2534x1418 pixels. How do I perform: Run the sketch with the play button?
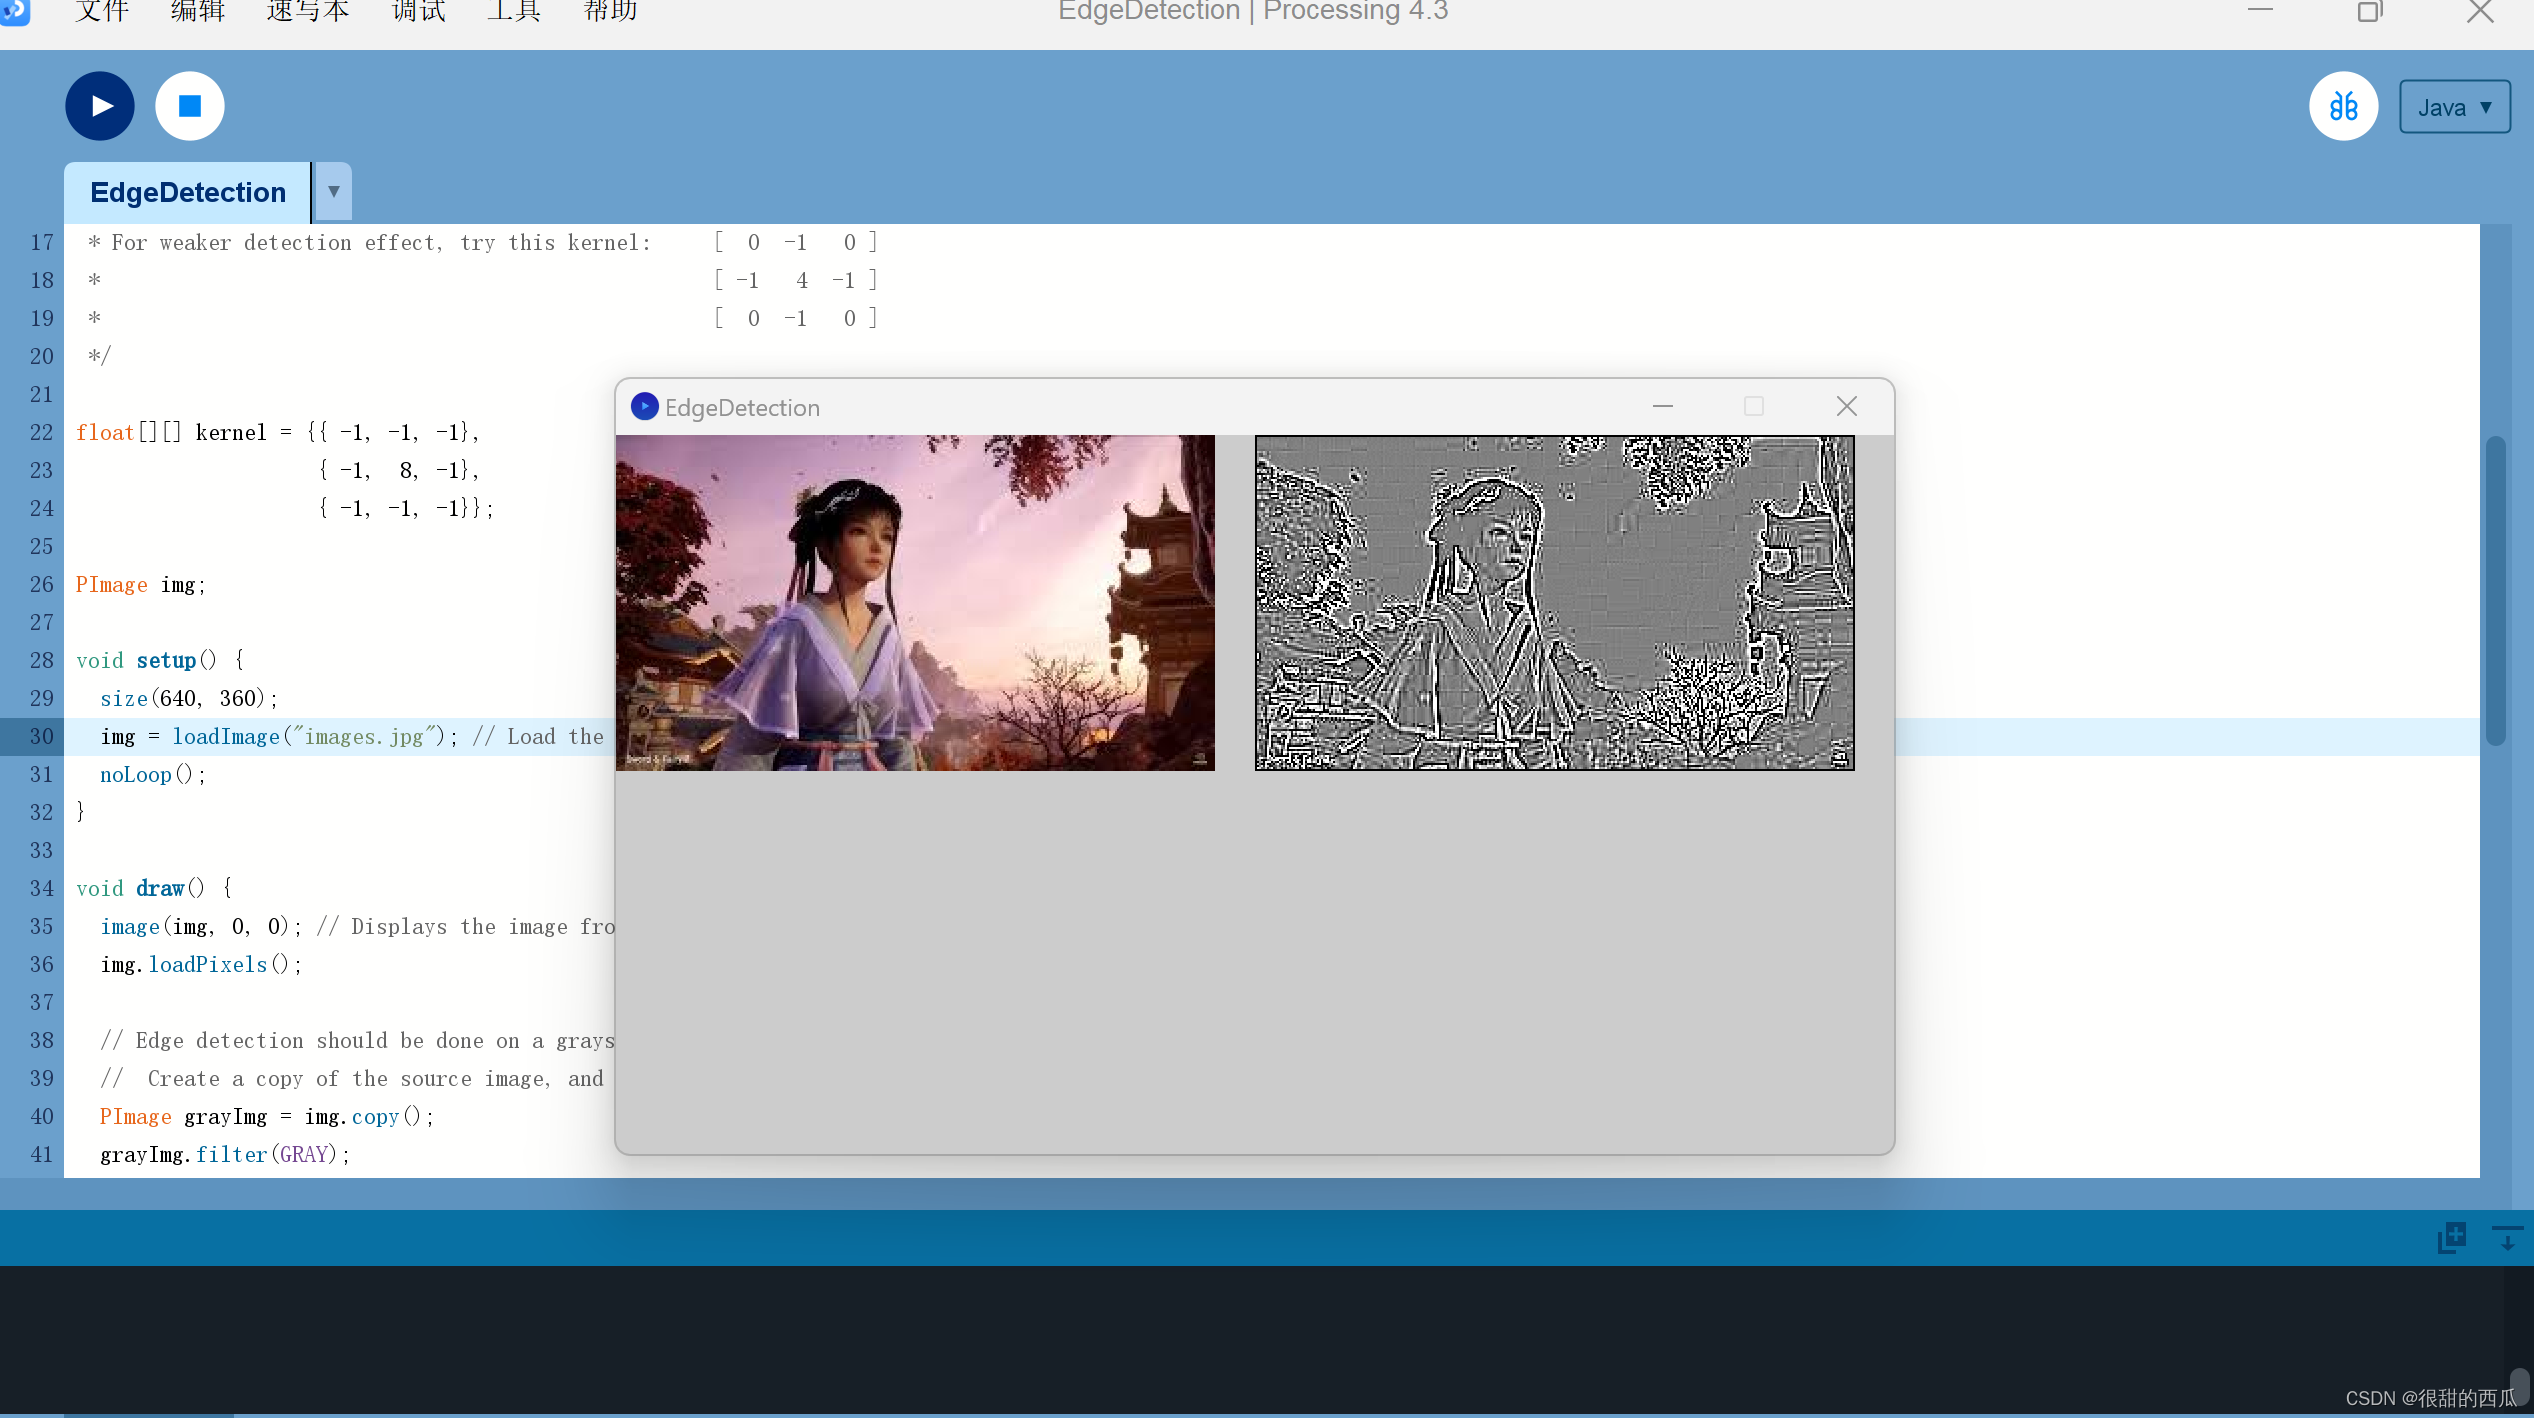pyautogui.click(x=100, y=106)
